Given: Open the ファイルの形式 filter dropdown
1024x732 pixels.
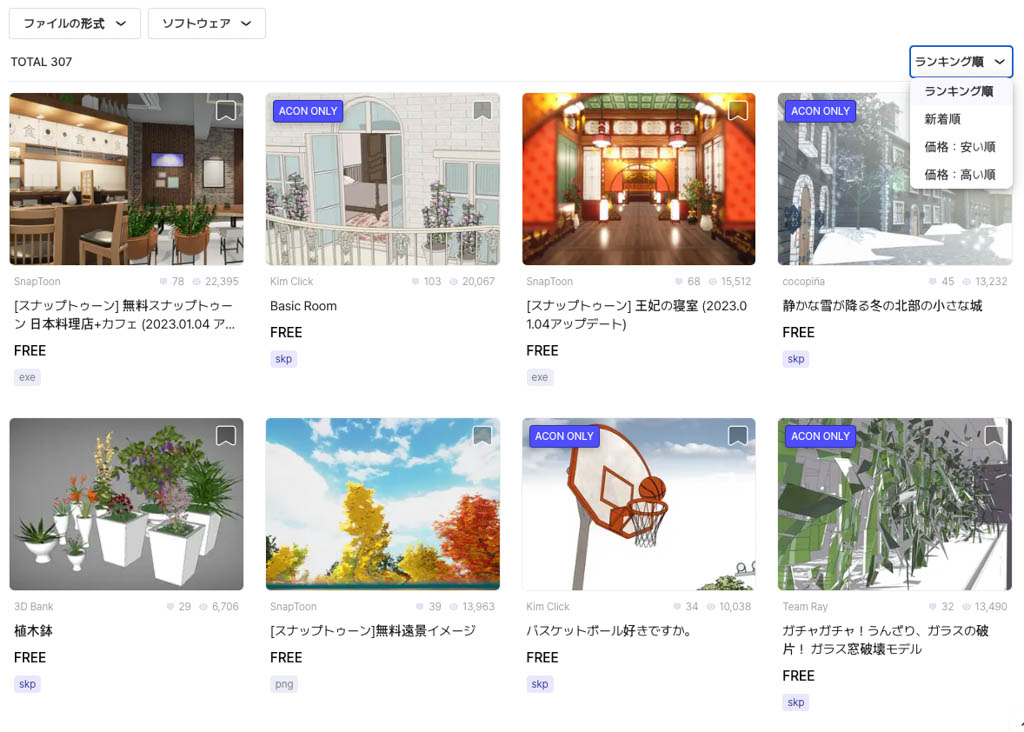Looking at the screenshot, I should coord(74,24).
